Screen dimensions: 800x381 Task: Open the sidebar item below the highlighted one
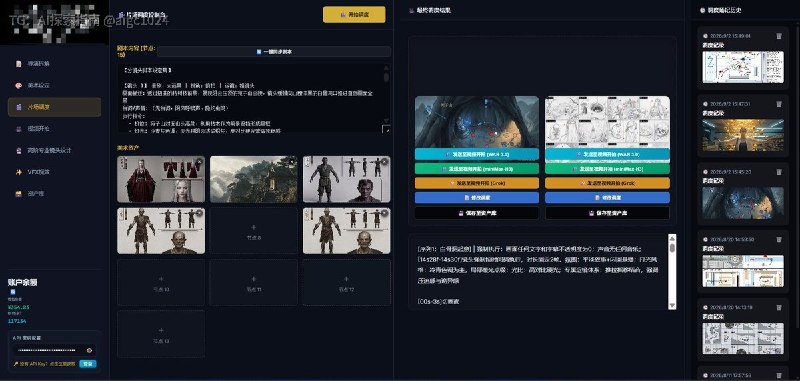coord(54,129)
